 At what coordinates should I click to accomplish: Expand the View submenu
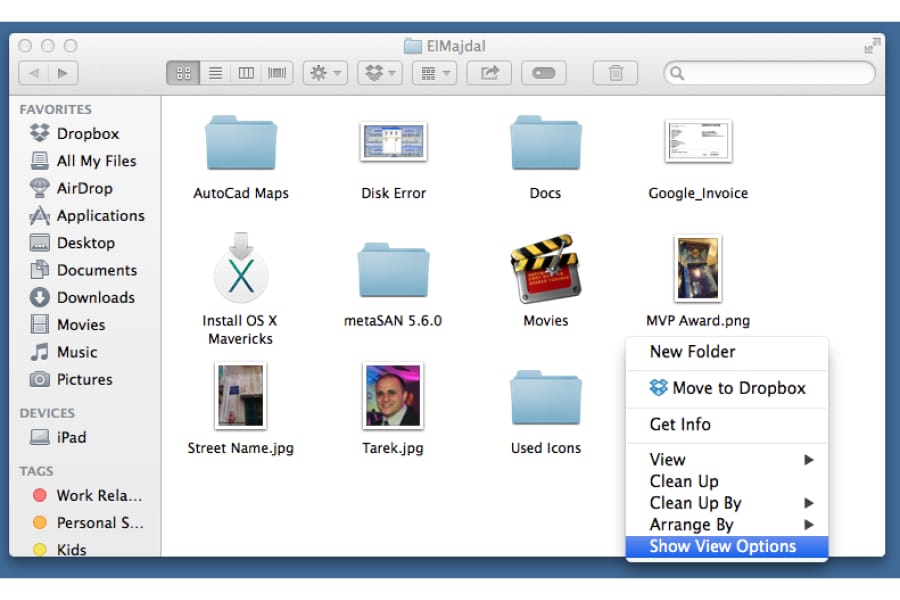(x=727, y=459)
